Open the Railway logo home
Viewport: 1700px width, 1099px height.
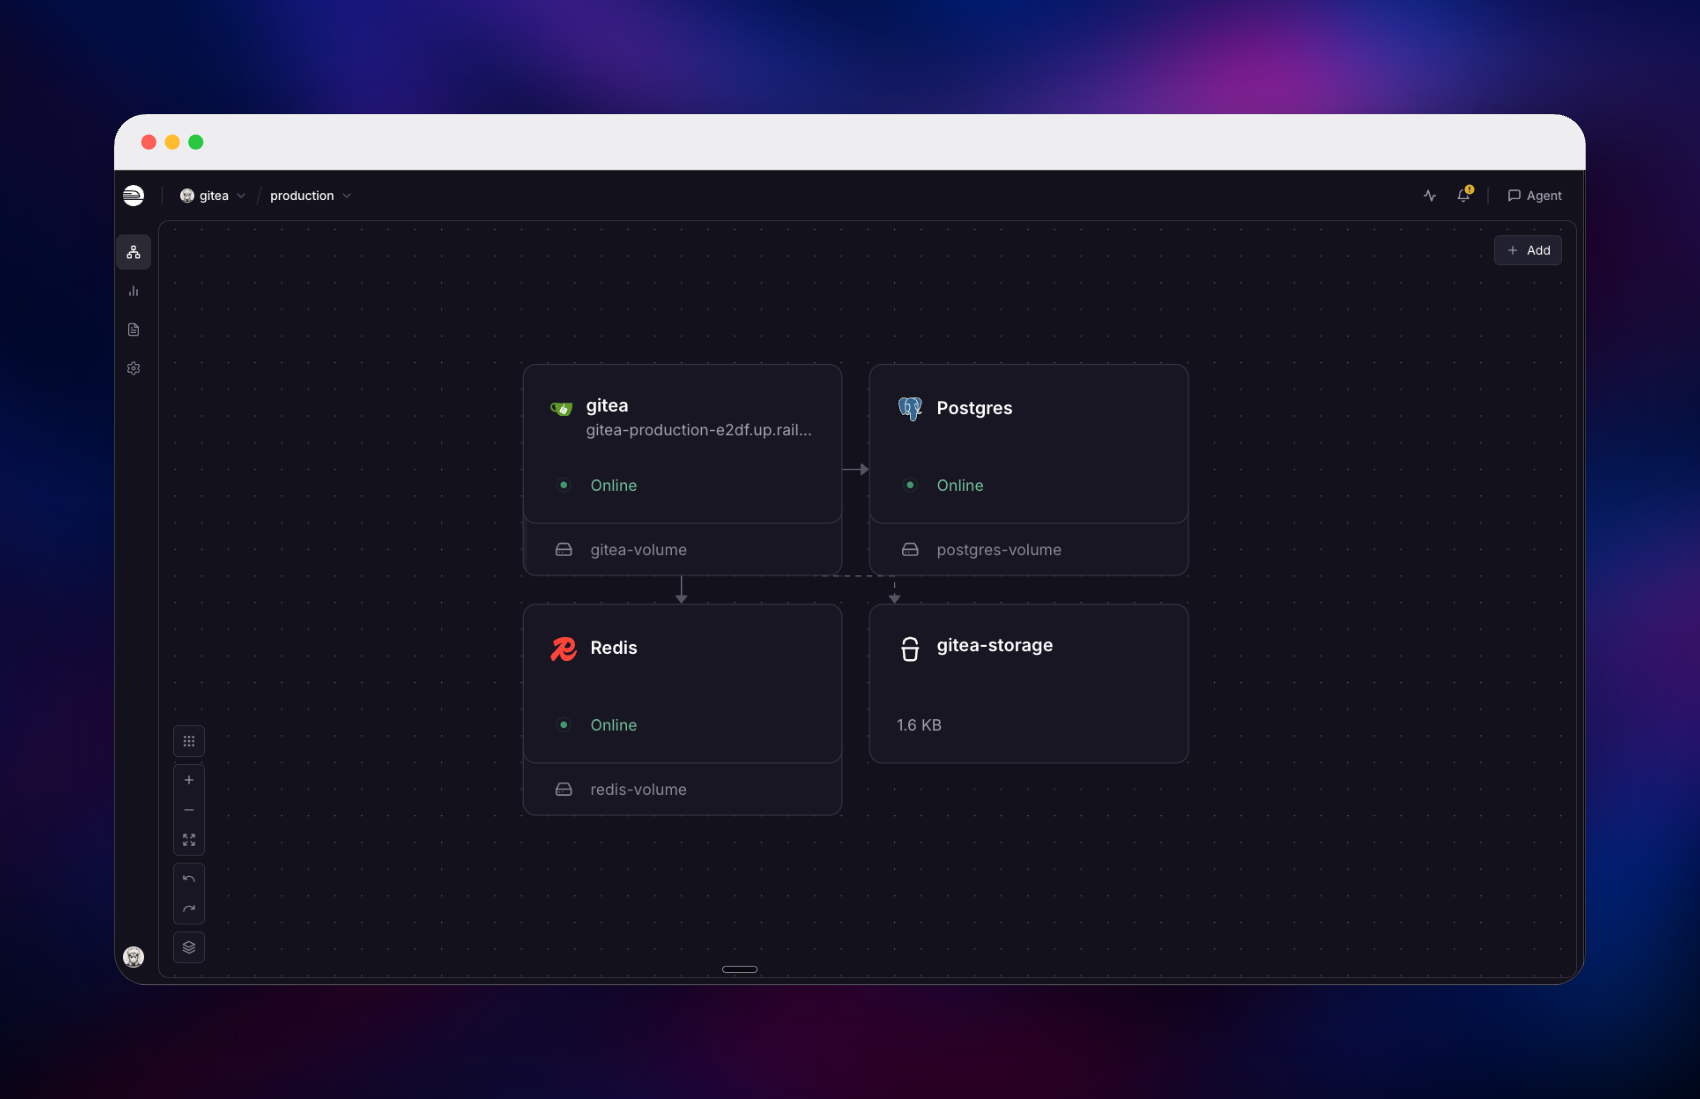(x=133, y=196)
